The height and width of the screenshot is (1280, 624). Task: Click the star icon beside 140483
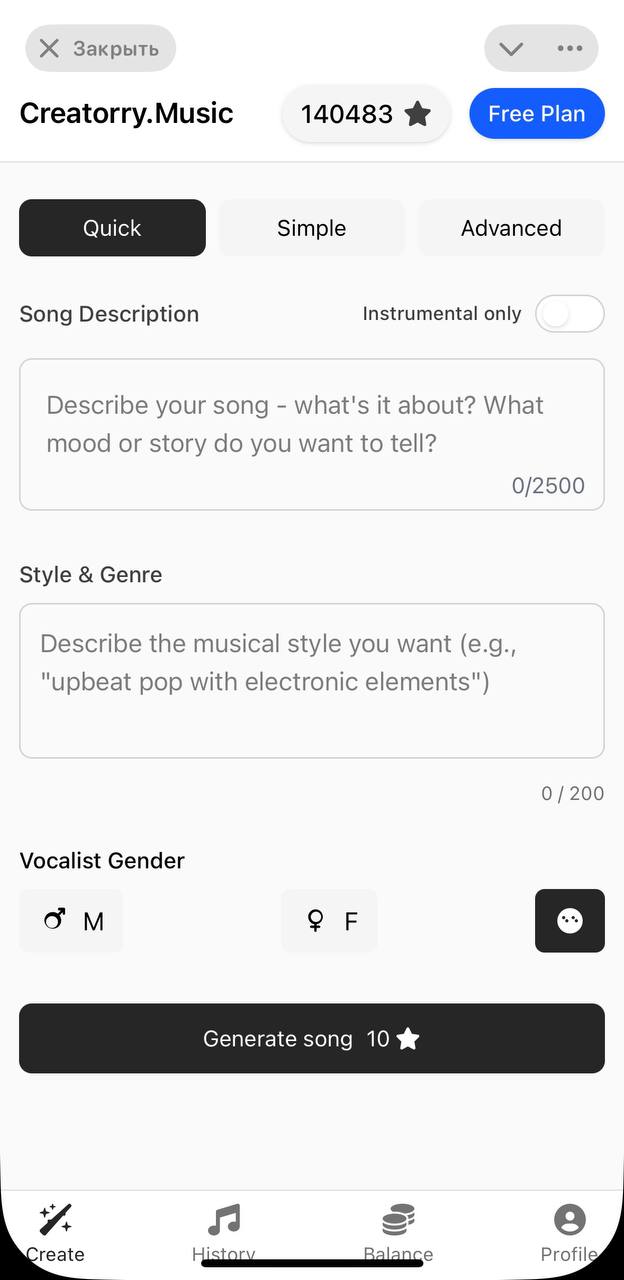click(418, 114)
